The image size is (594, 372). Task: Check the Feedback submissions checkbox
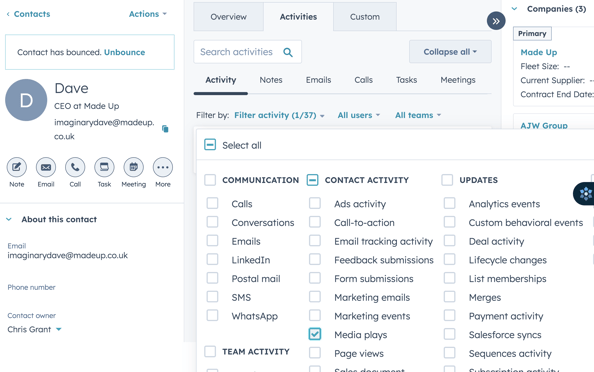coord(315,259)
